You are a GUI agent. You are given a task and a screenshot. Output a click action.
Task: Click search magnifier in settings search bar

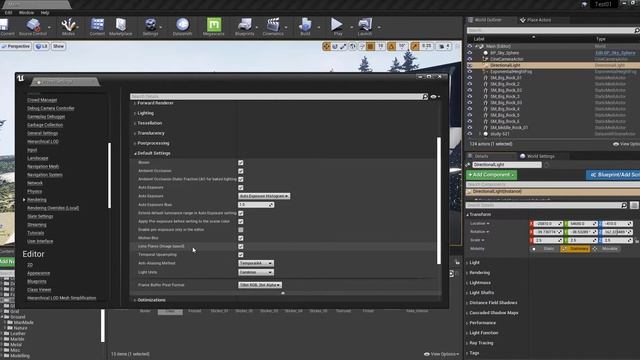click(425, 97)
